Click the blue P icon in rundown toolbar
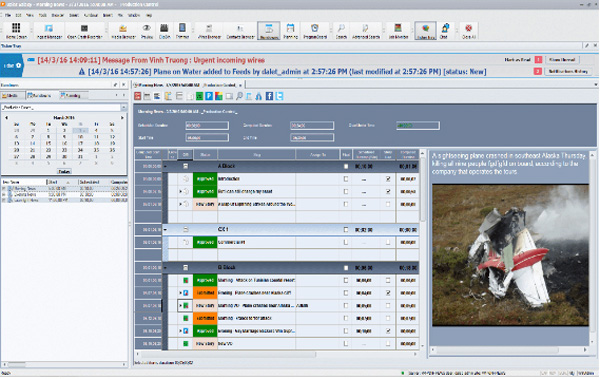This screenshot has width=600, height=379. click(209, 96)
